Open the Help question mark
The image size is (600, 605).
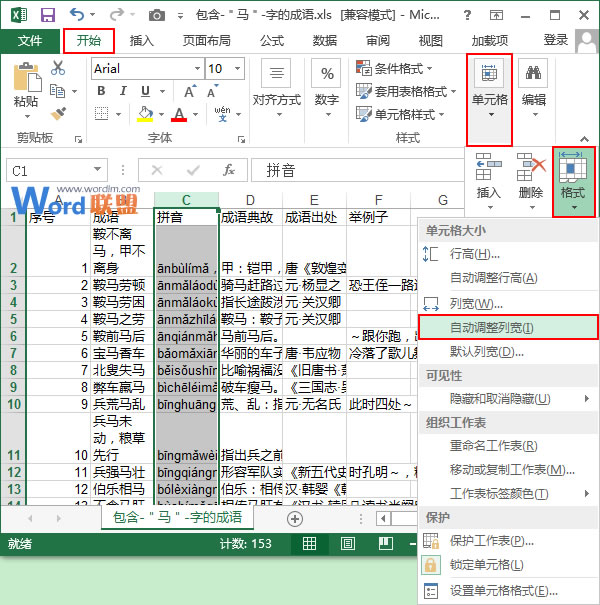tap(467, 15)
